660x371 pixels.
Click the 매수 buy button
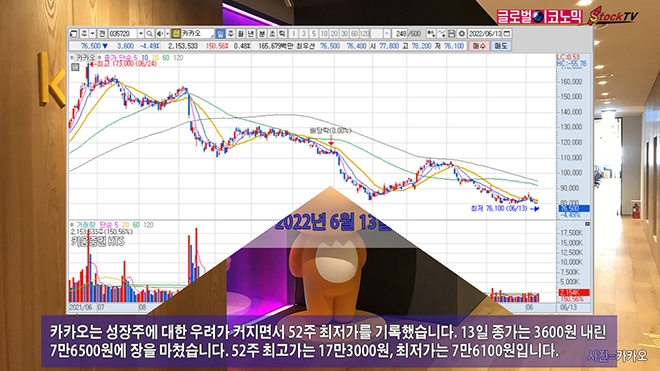coord(479,46)
